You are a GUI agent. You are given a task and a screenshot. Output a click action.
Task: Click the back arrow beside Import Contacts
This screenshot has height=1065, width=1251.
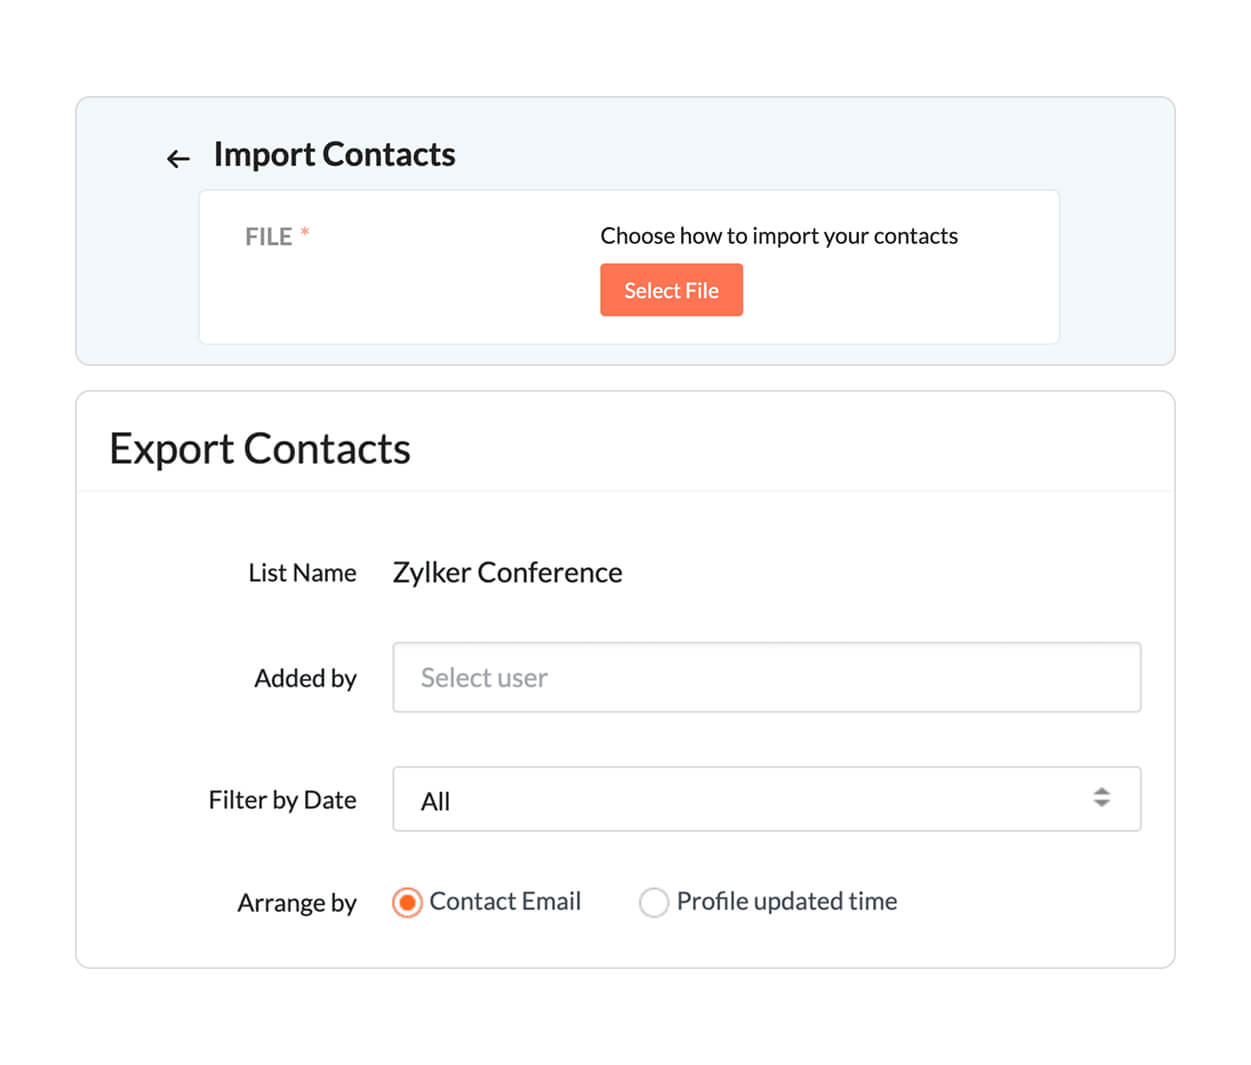click(x=178, y=158)
